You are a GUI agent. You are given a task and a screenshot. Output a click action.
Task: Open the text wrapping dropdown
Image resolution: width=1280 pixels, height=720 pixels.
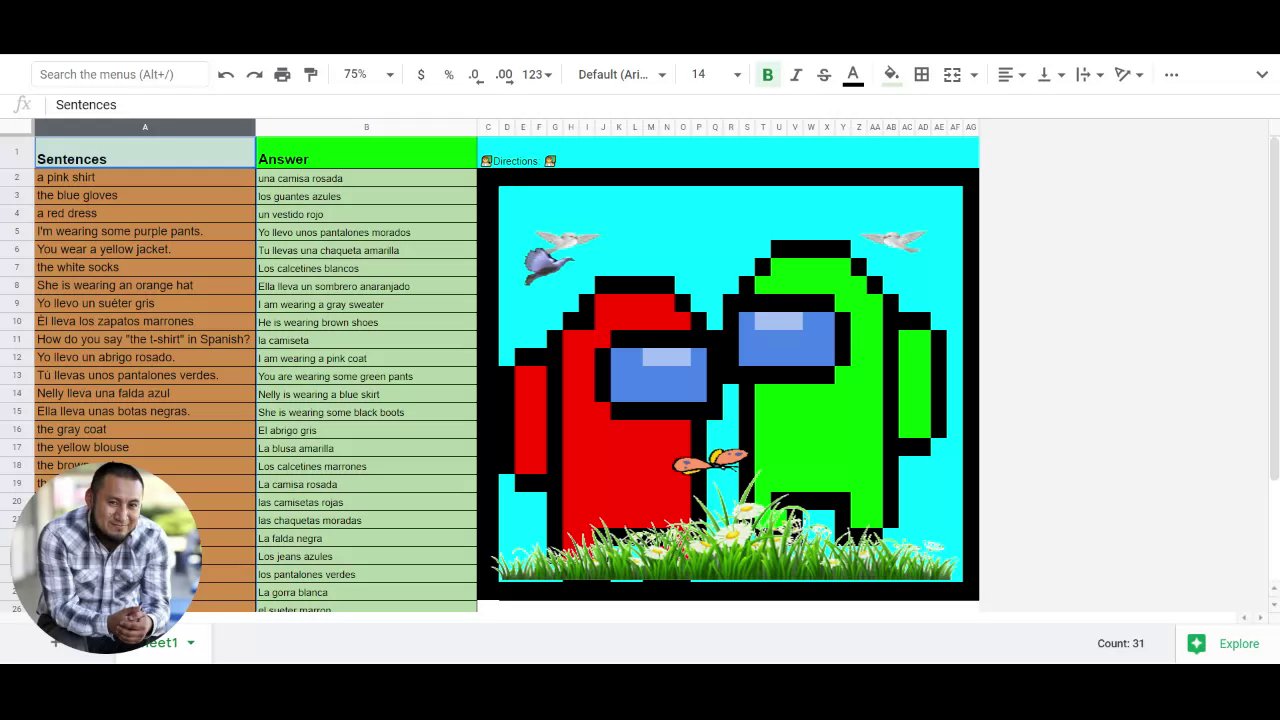[x=1089, y=75]
